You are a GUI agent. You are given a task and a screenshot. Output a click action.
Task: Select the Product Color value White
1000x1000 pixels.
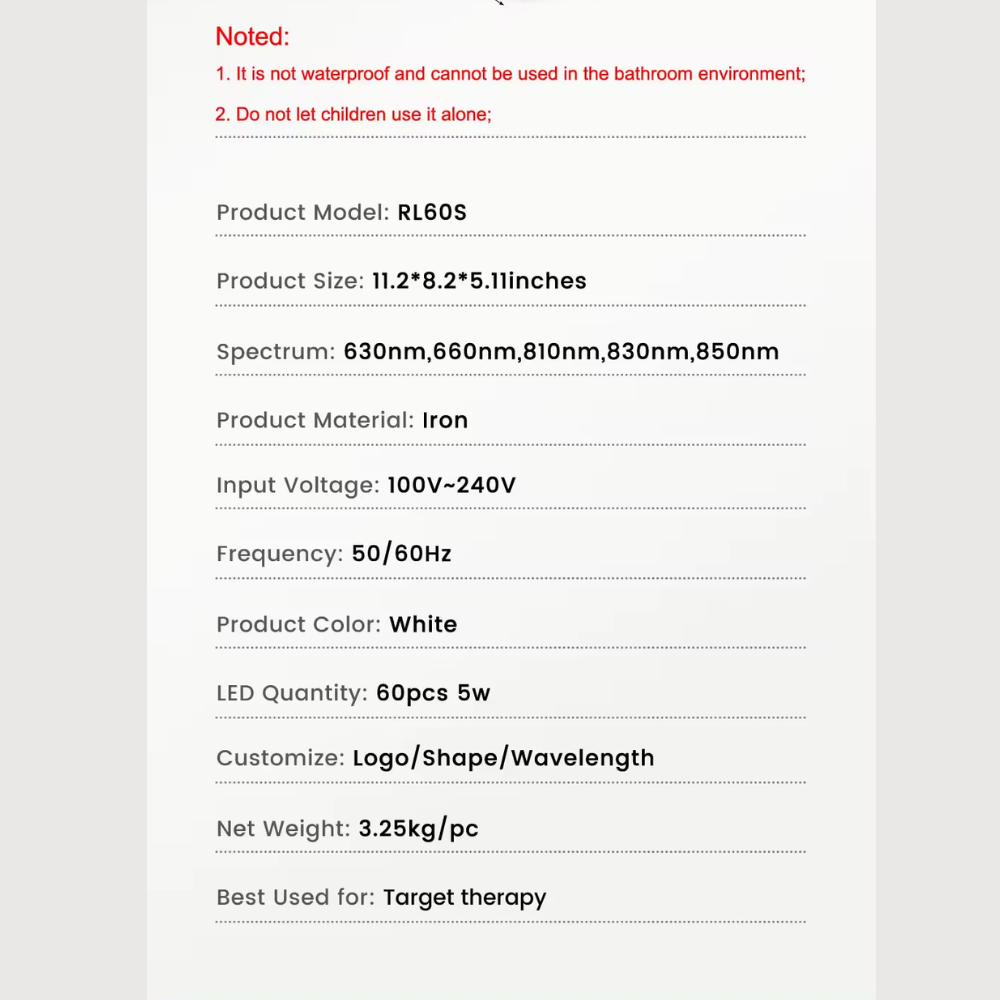[x=423, y=625]
